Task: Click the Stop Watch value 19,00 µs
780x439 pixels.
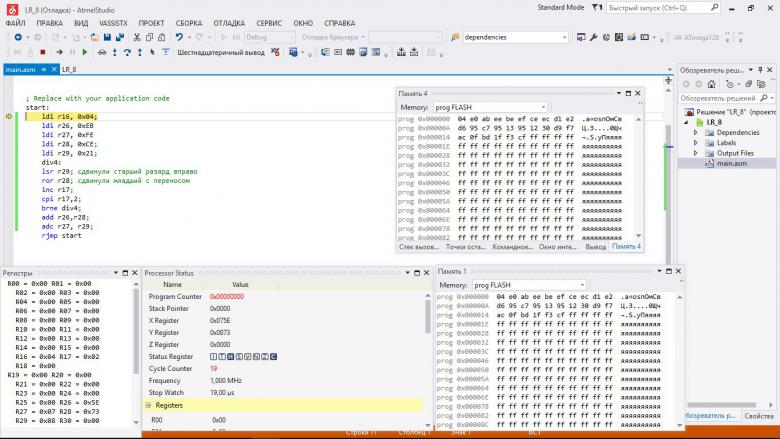Action: pos(222,393)
